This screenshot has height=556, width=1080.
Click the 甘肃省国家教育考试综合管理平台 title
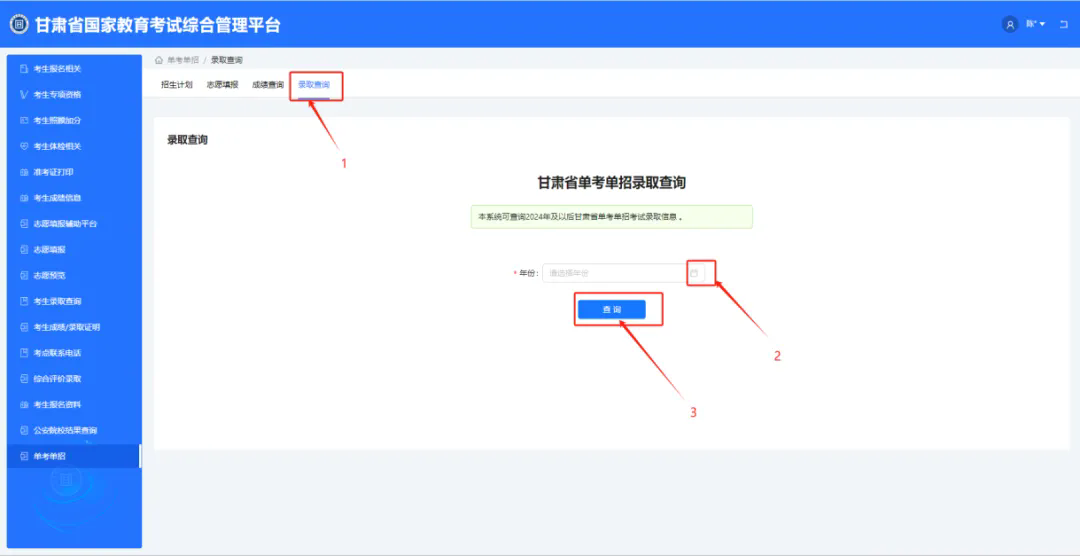[158, 25]
